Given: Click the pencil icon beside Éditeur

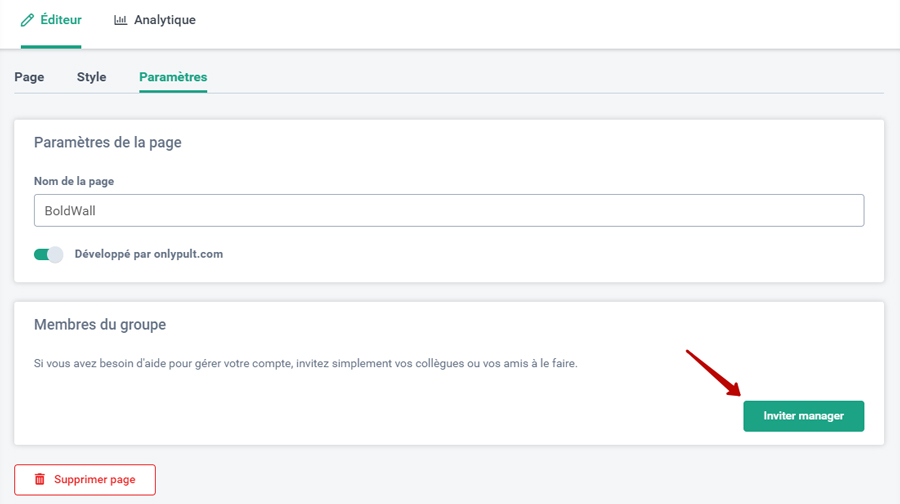Looking at the screenshot, I should tap(27, 20).
